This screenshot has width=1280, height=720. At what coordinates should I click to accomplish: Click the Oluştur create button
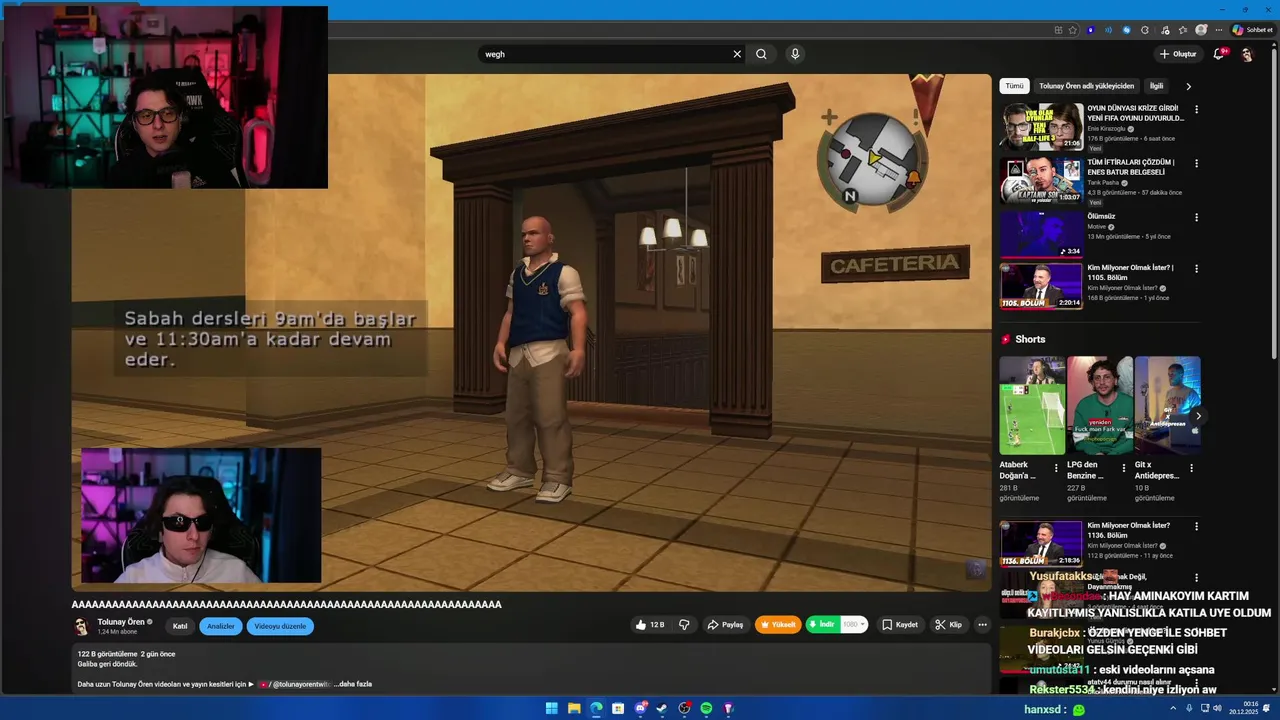1178,54
